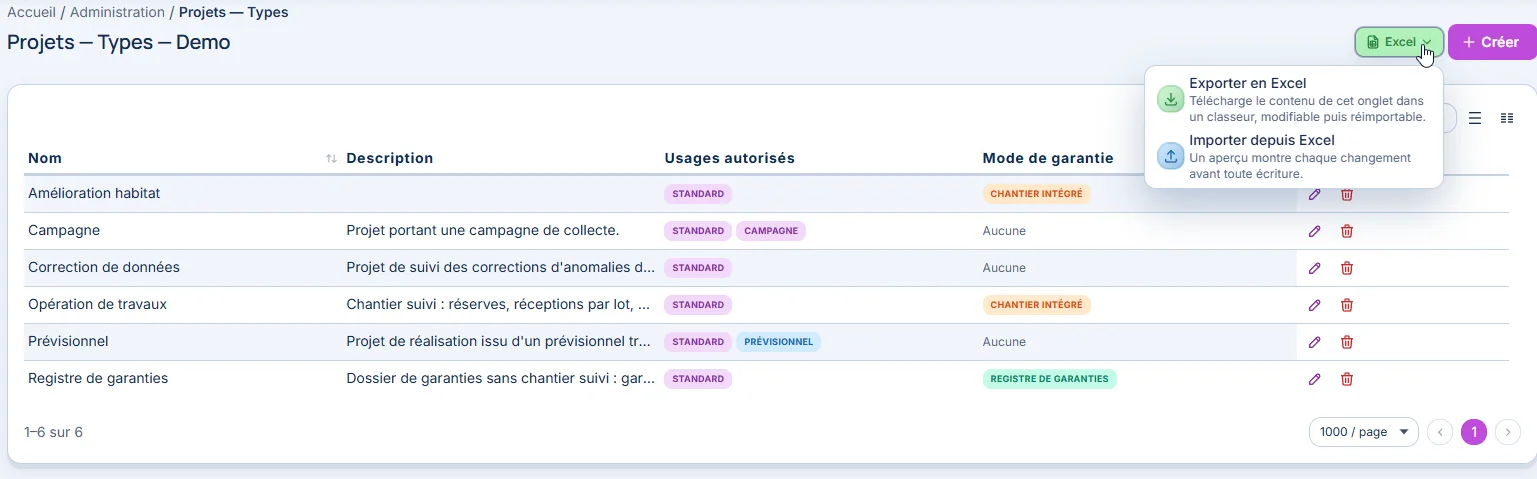1537x479 pixels.
Task: Click description 'Chantier suivi : réserves'
Action: point(499,304)
